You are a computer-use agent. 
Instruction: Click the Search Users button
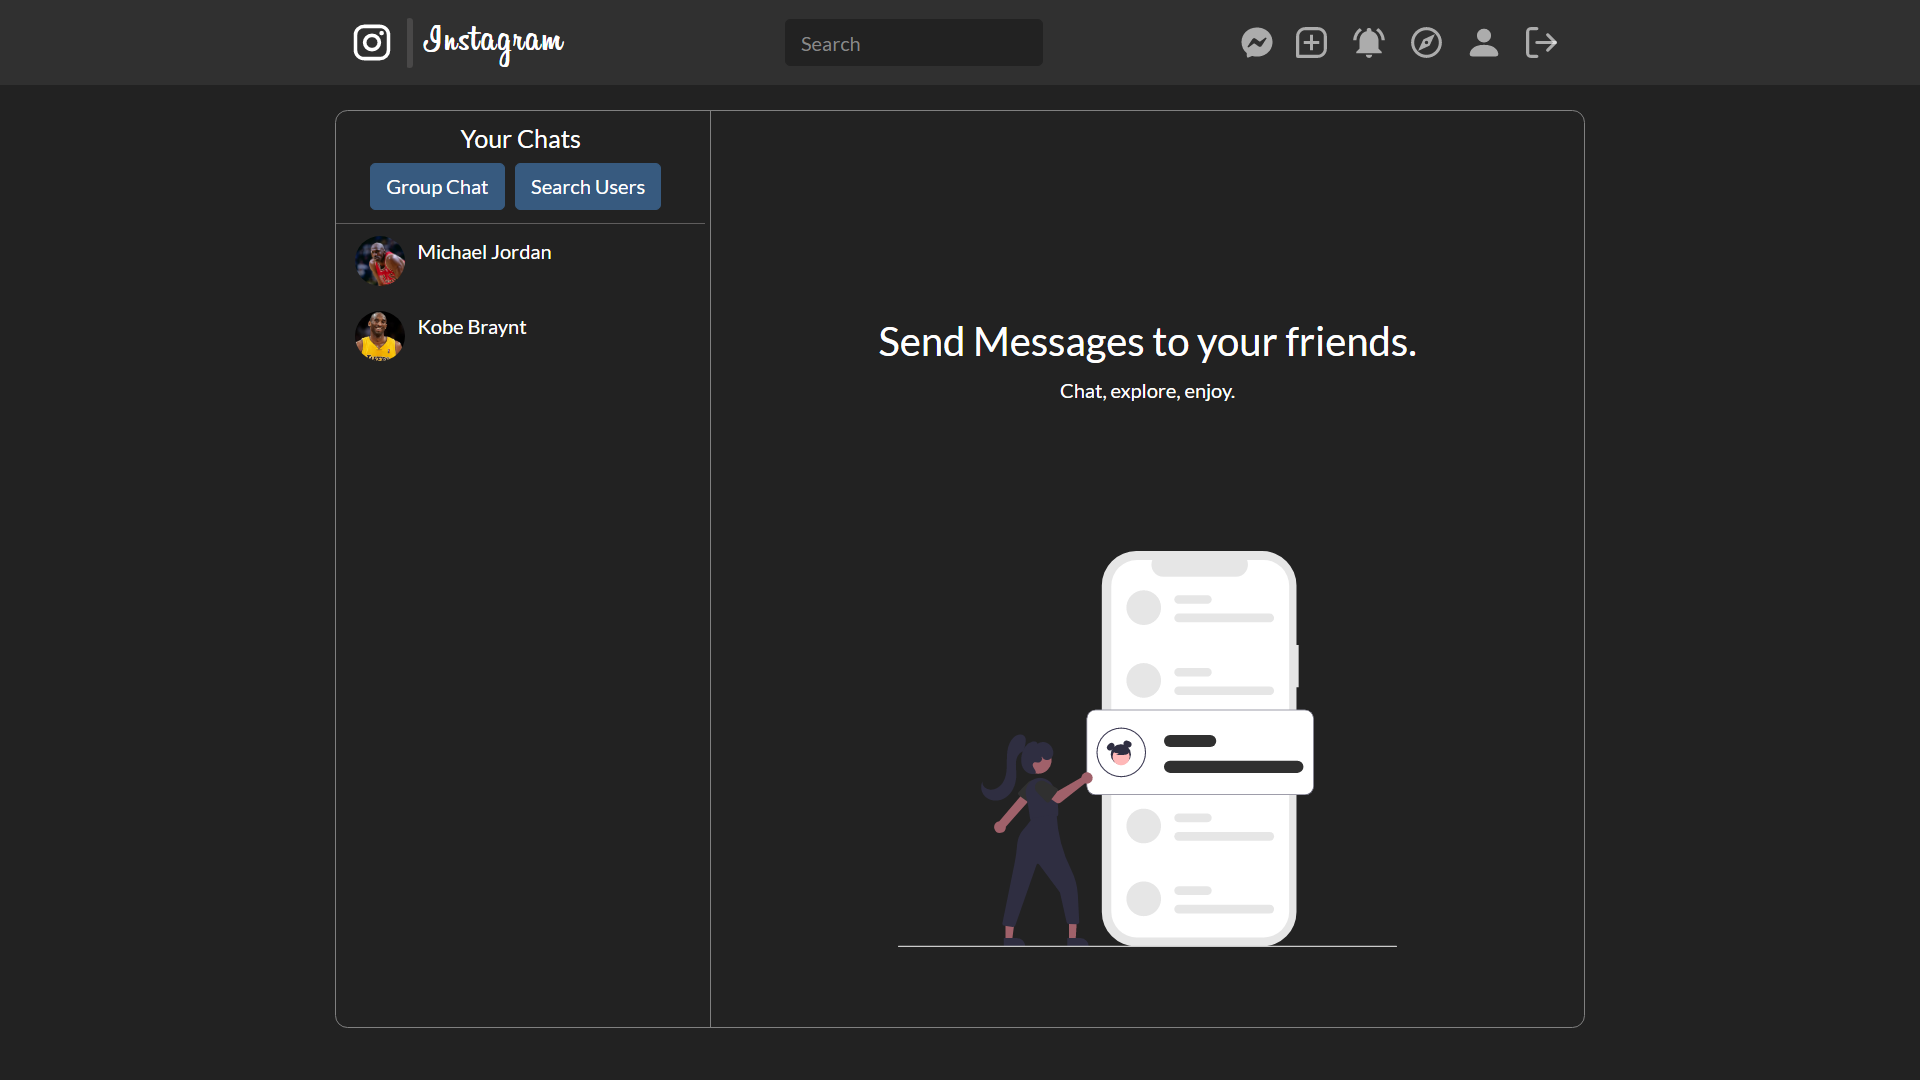[588, 187]
